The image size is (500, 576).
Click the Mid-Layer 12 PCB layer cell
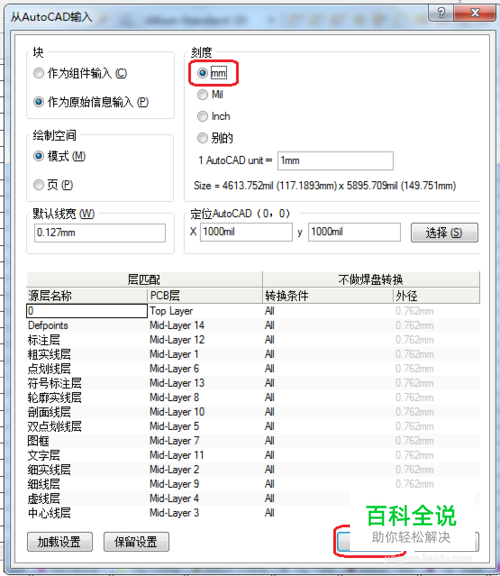tap(205, 340)
